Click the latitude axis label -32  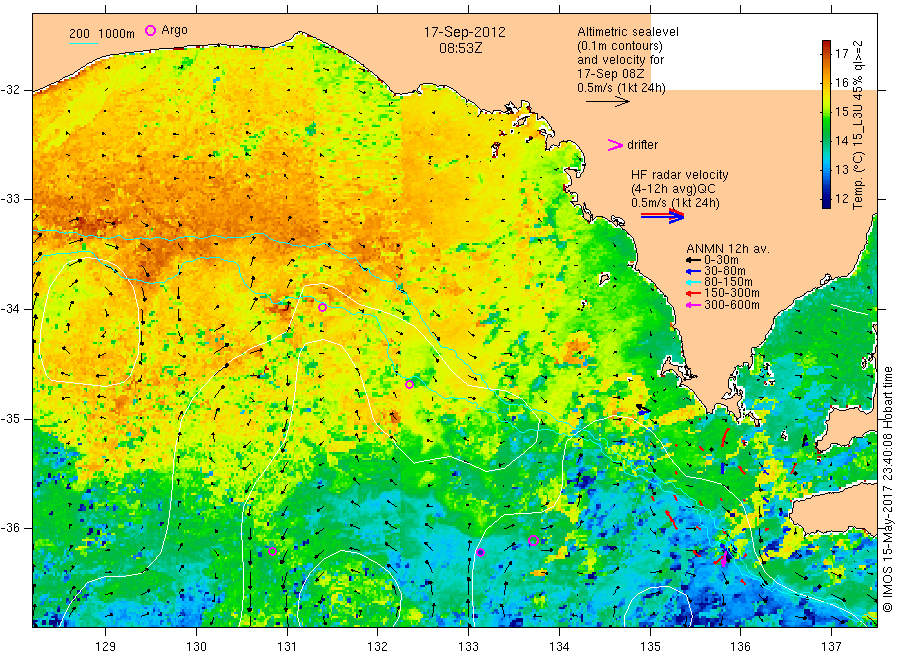click(10, 90)
